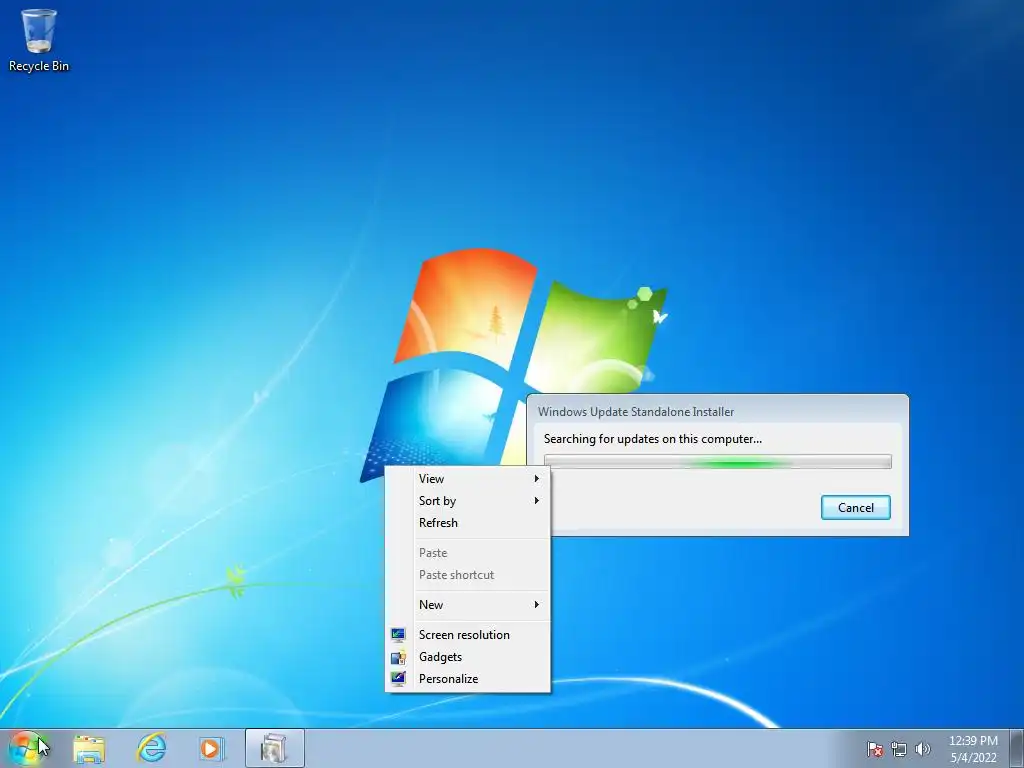Choose Personalize from the context menu

[468, 679]
